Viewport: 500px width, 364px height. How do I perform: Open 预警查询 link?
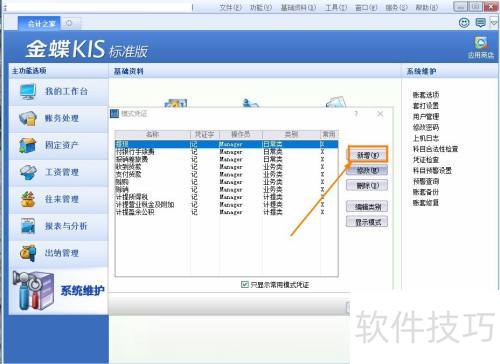[x=426, y=181]
